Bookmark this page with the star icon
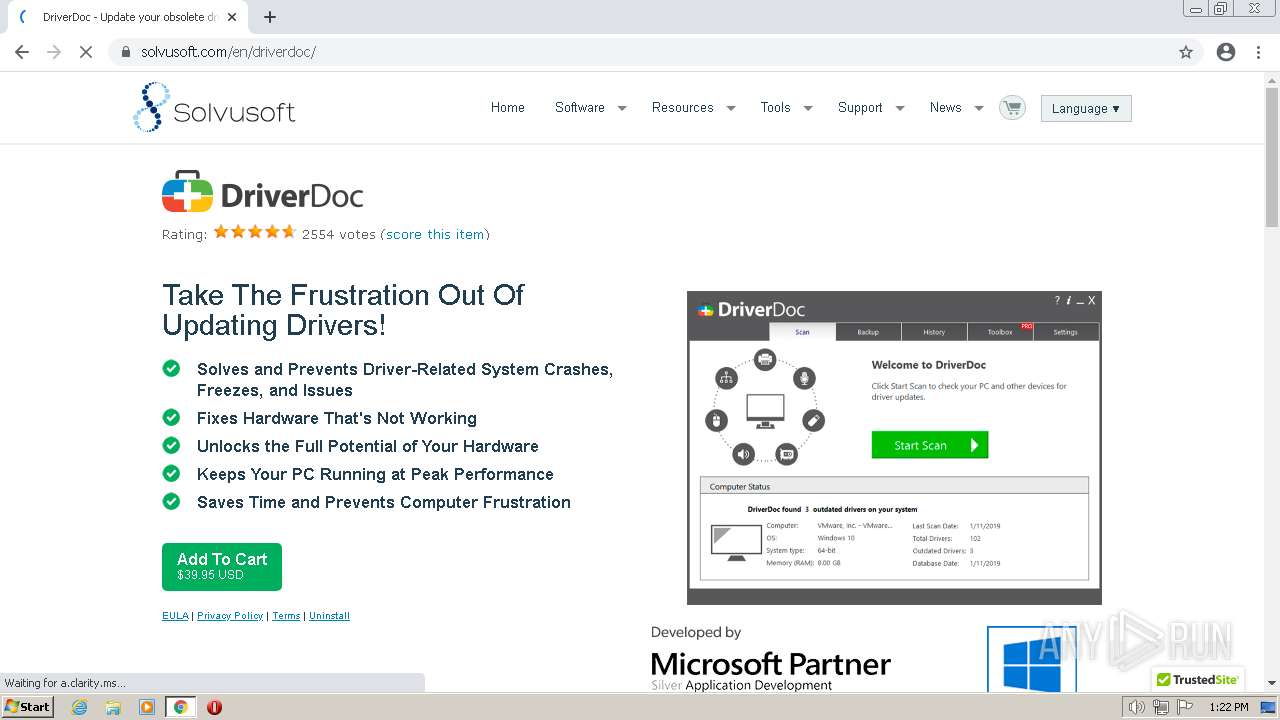1280x720 pixels. click(1186, 52)
